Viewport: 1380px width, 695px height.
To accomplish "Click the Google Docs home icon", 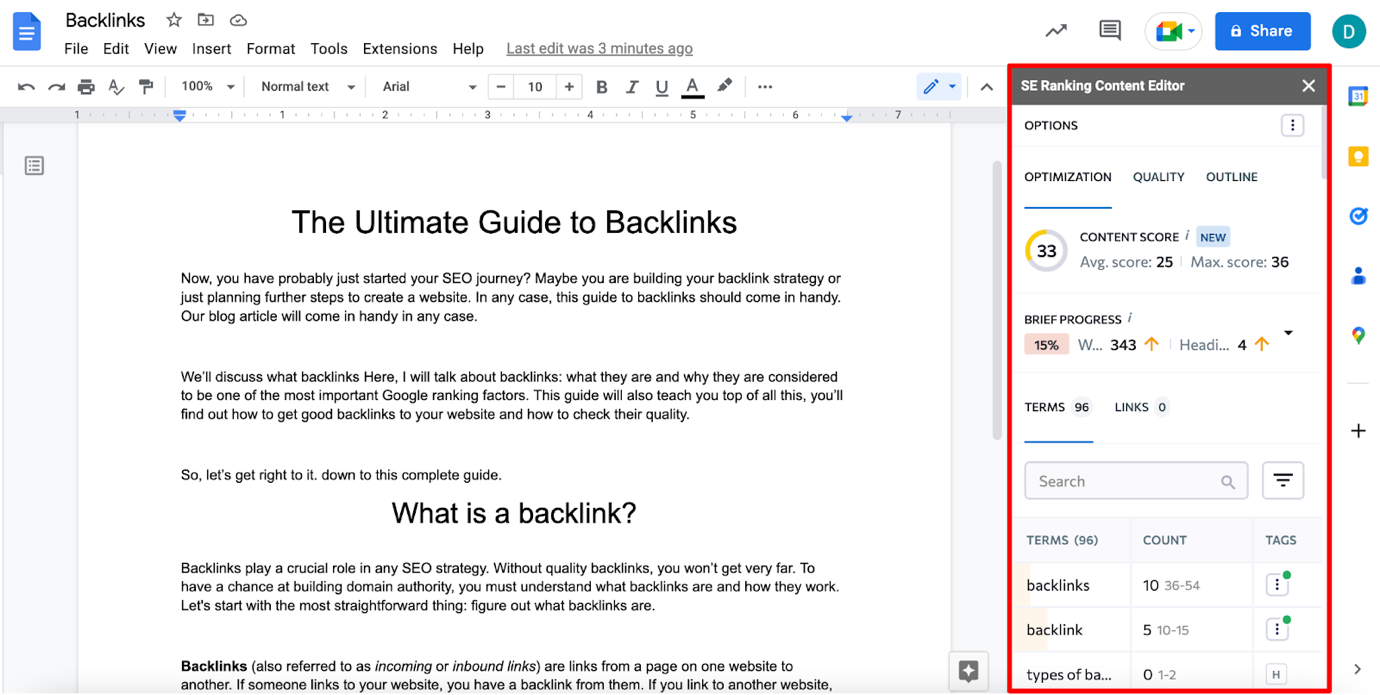I will (27, 31).
